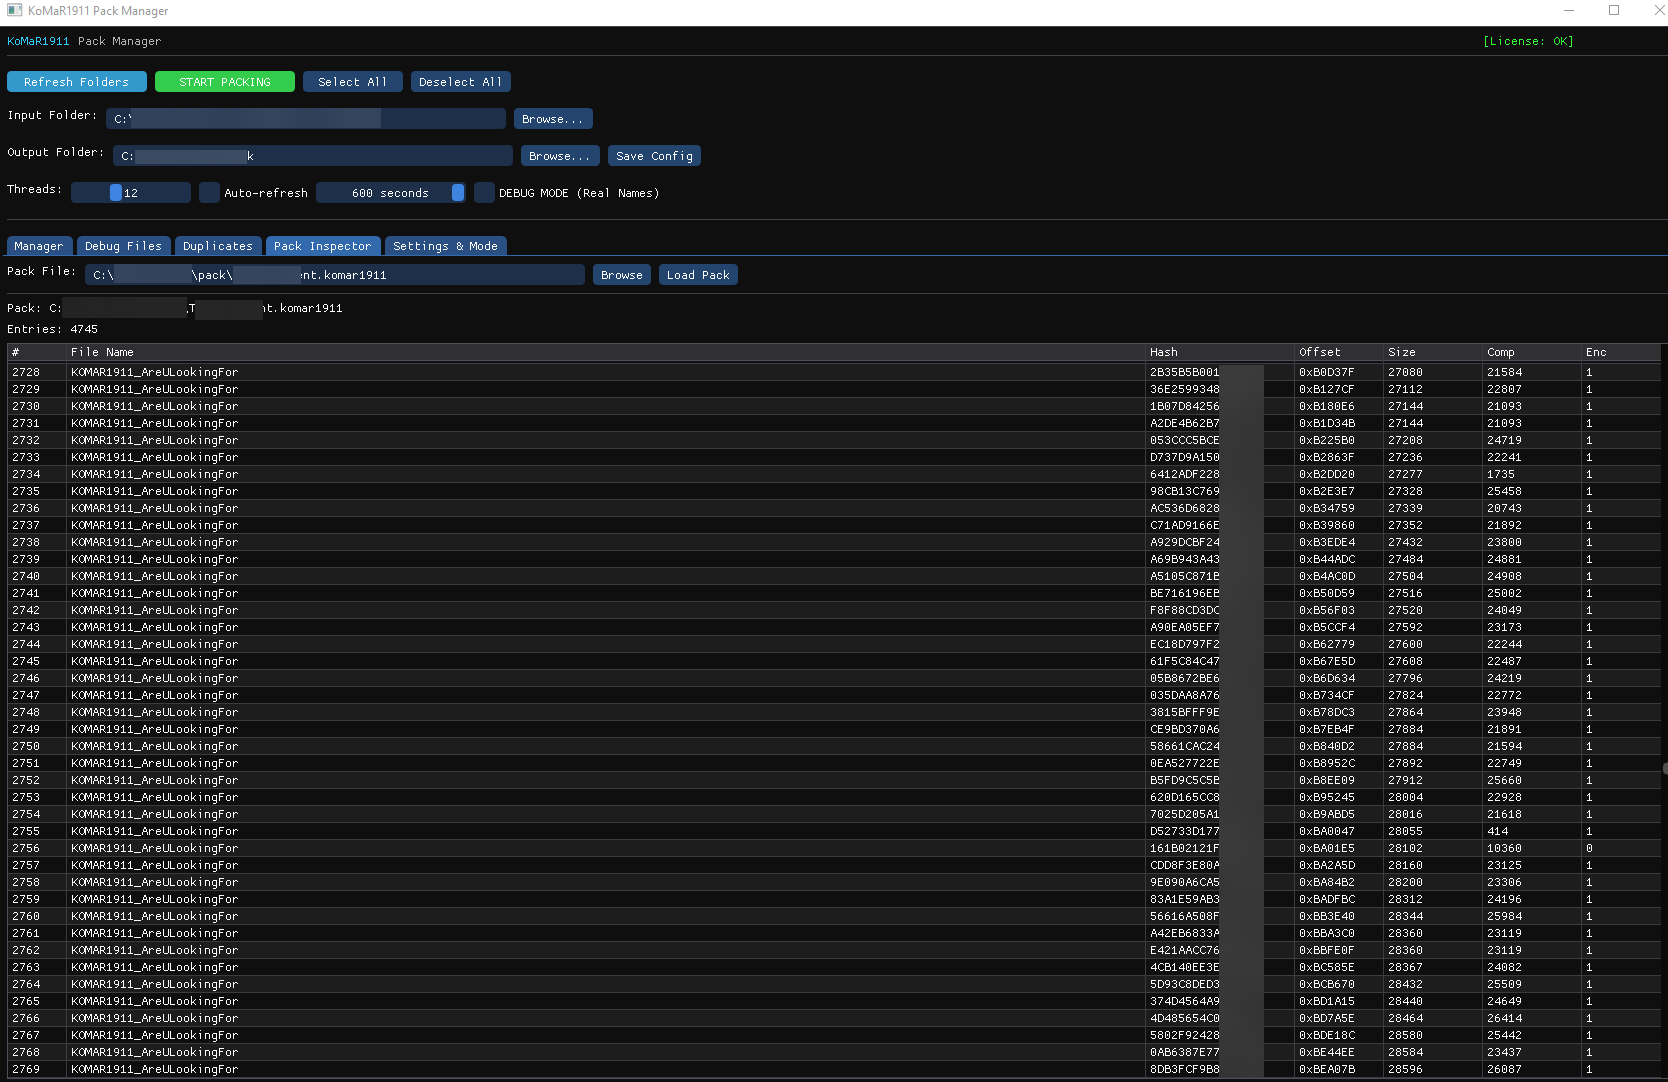Viewport: 1668px width, 1082px height.
Task: Click the table's vertical scrollbar handle
Action: (1665, 768)
